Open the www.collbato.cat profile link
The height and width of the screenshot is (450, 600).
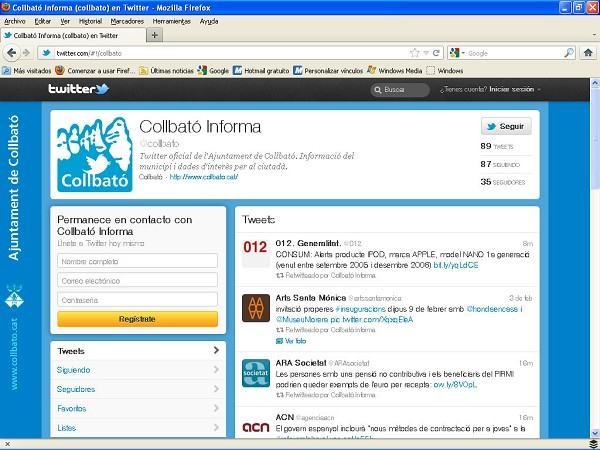204,177
